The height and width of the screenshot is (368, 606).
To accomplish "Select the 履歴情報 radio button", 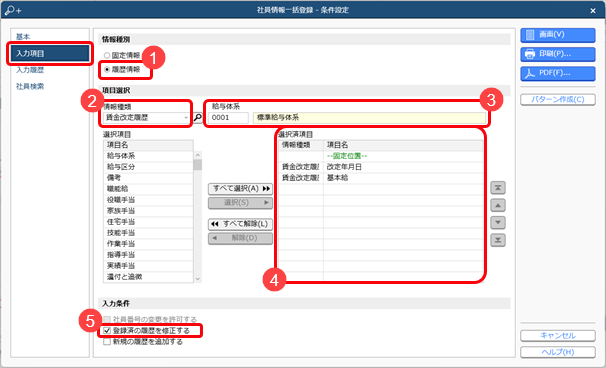I will click(x=107, y=70).
